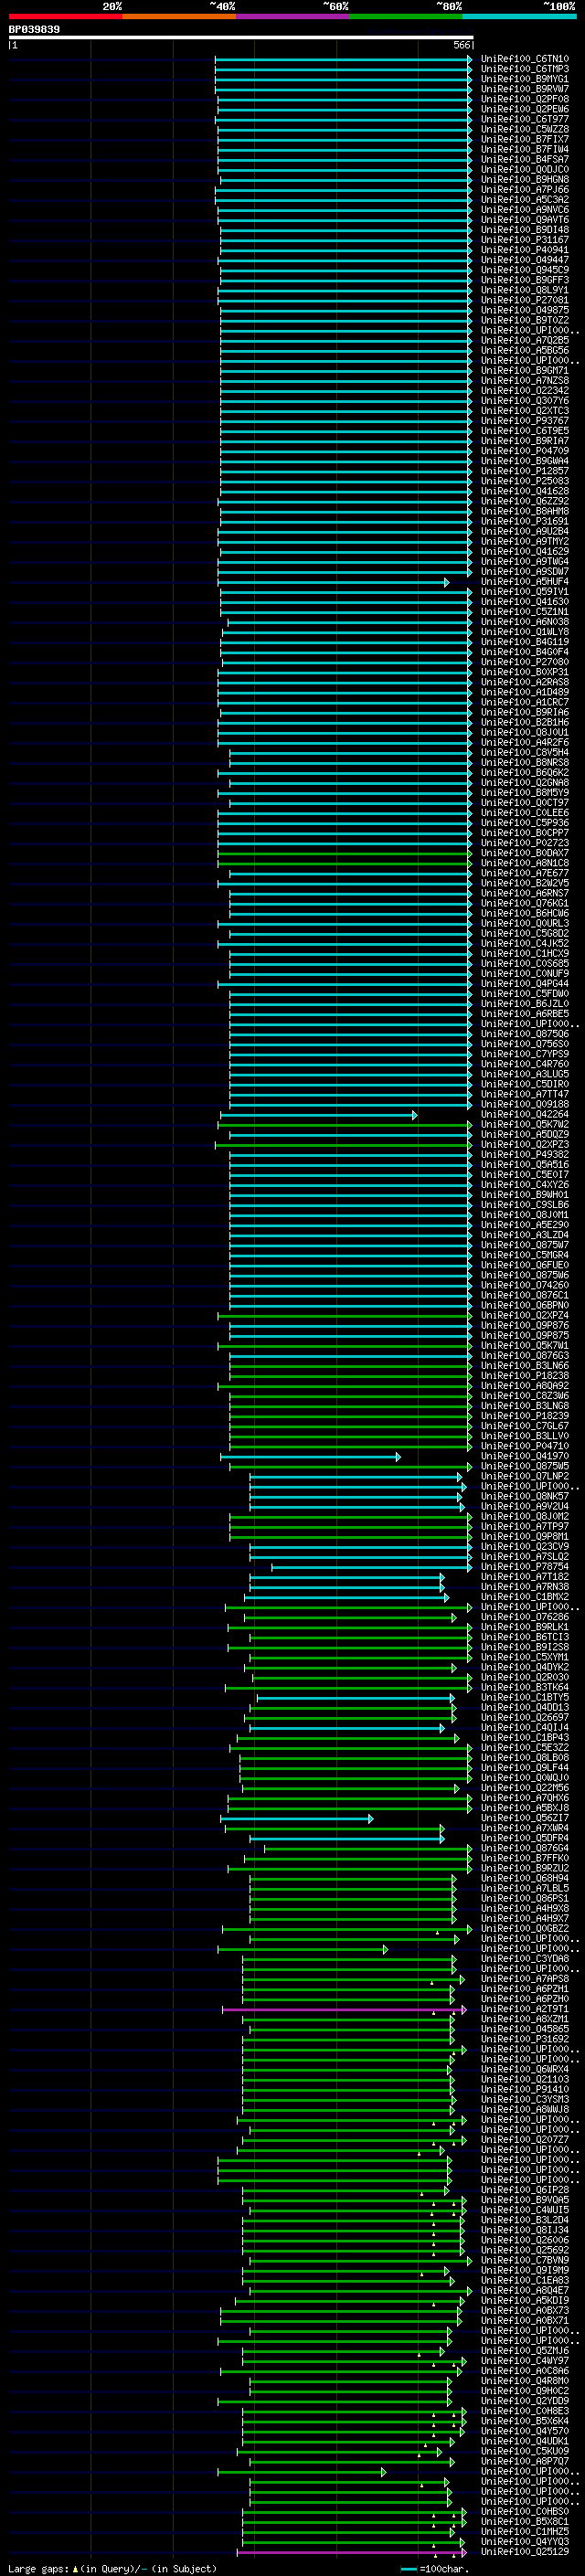The width and height of the screenshot is (585, 2576).
Task: Click the yellow Large gaps triangle legend
Action: pyautogui.click(x=76, y=2568)
